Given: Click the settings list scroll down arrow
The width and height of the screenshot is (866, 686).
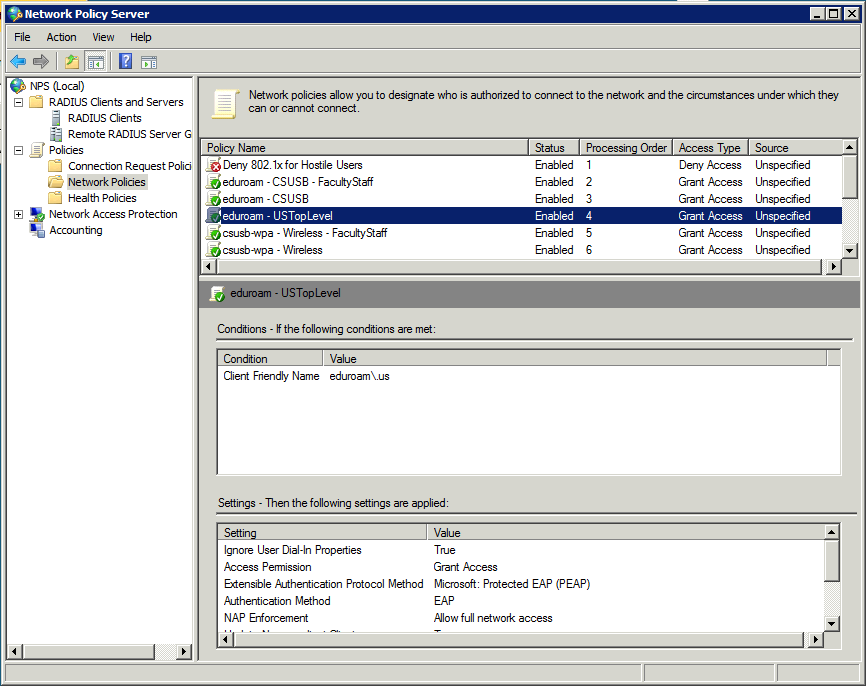Looking at the screenshot, I should point(832,624).
